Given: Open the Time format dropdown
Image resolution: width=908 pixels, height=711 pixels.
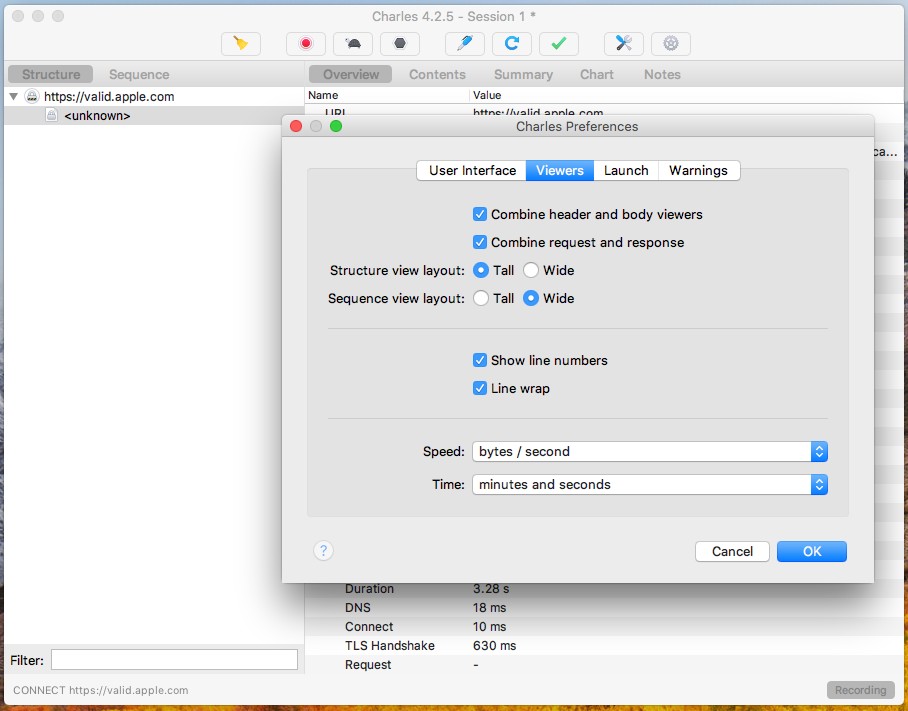Looking at the screenshot, I should tap(650, 485).
